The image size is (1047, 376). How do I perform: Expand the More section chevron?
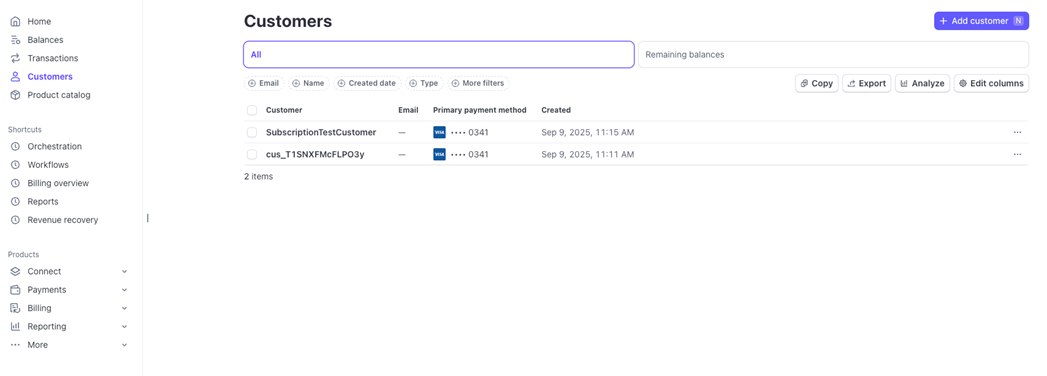click(124, 345)
